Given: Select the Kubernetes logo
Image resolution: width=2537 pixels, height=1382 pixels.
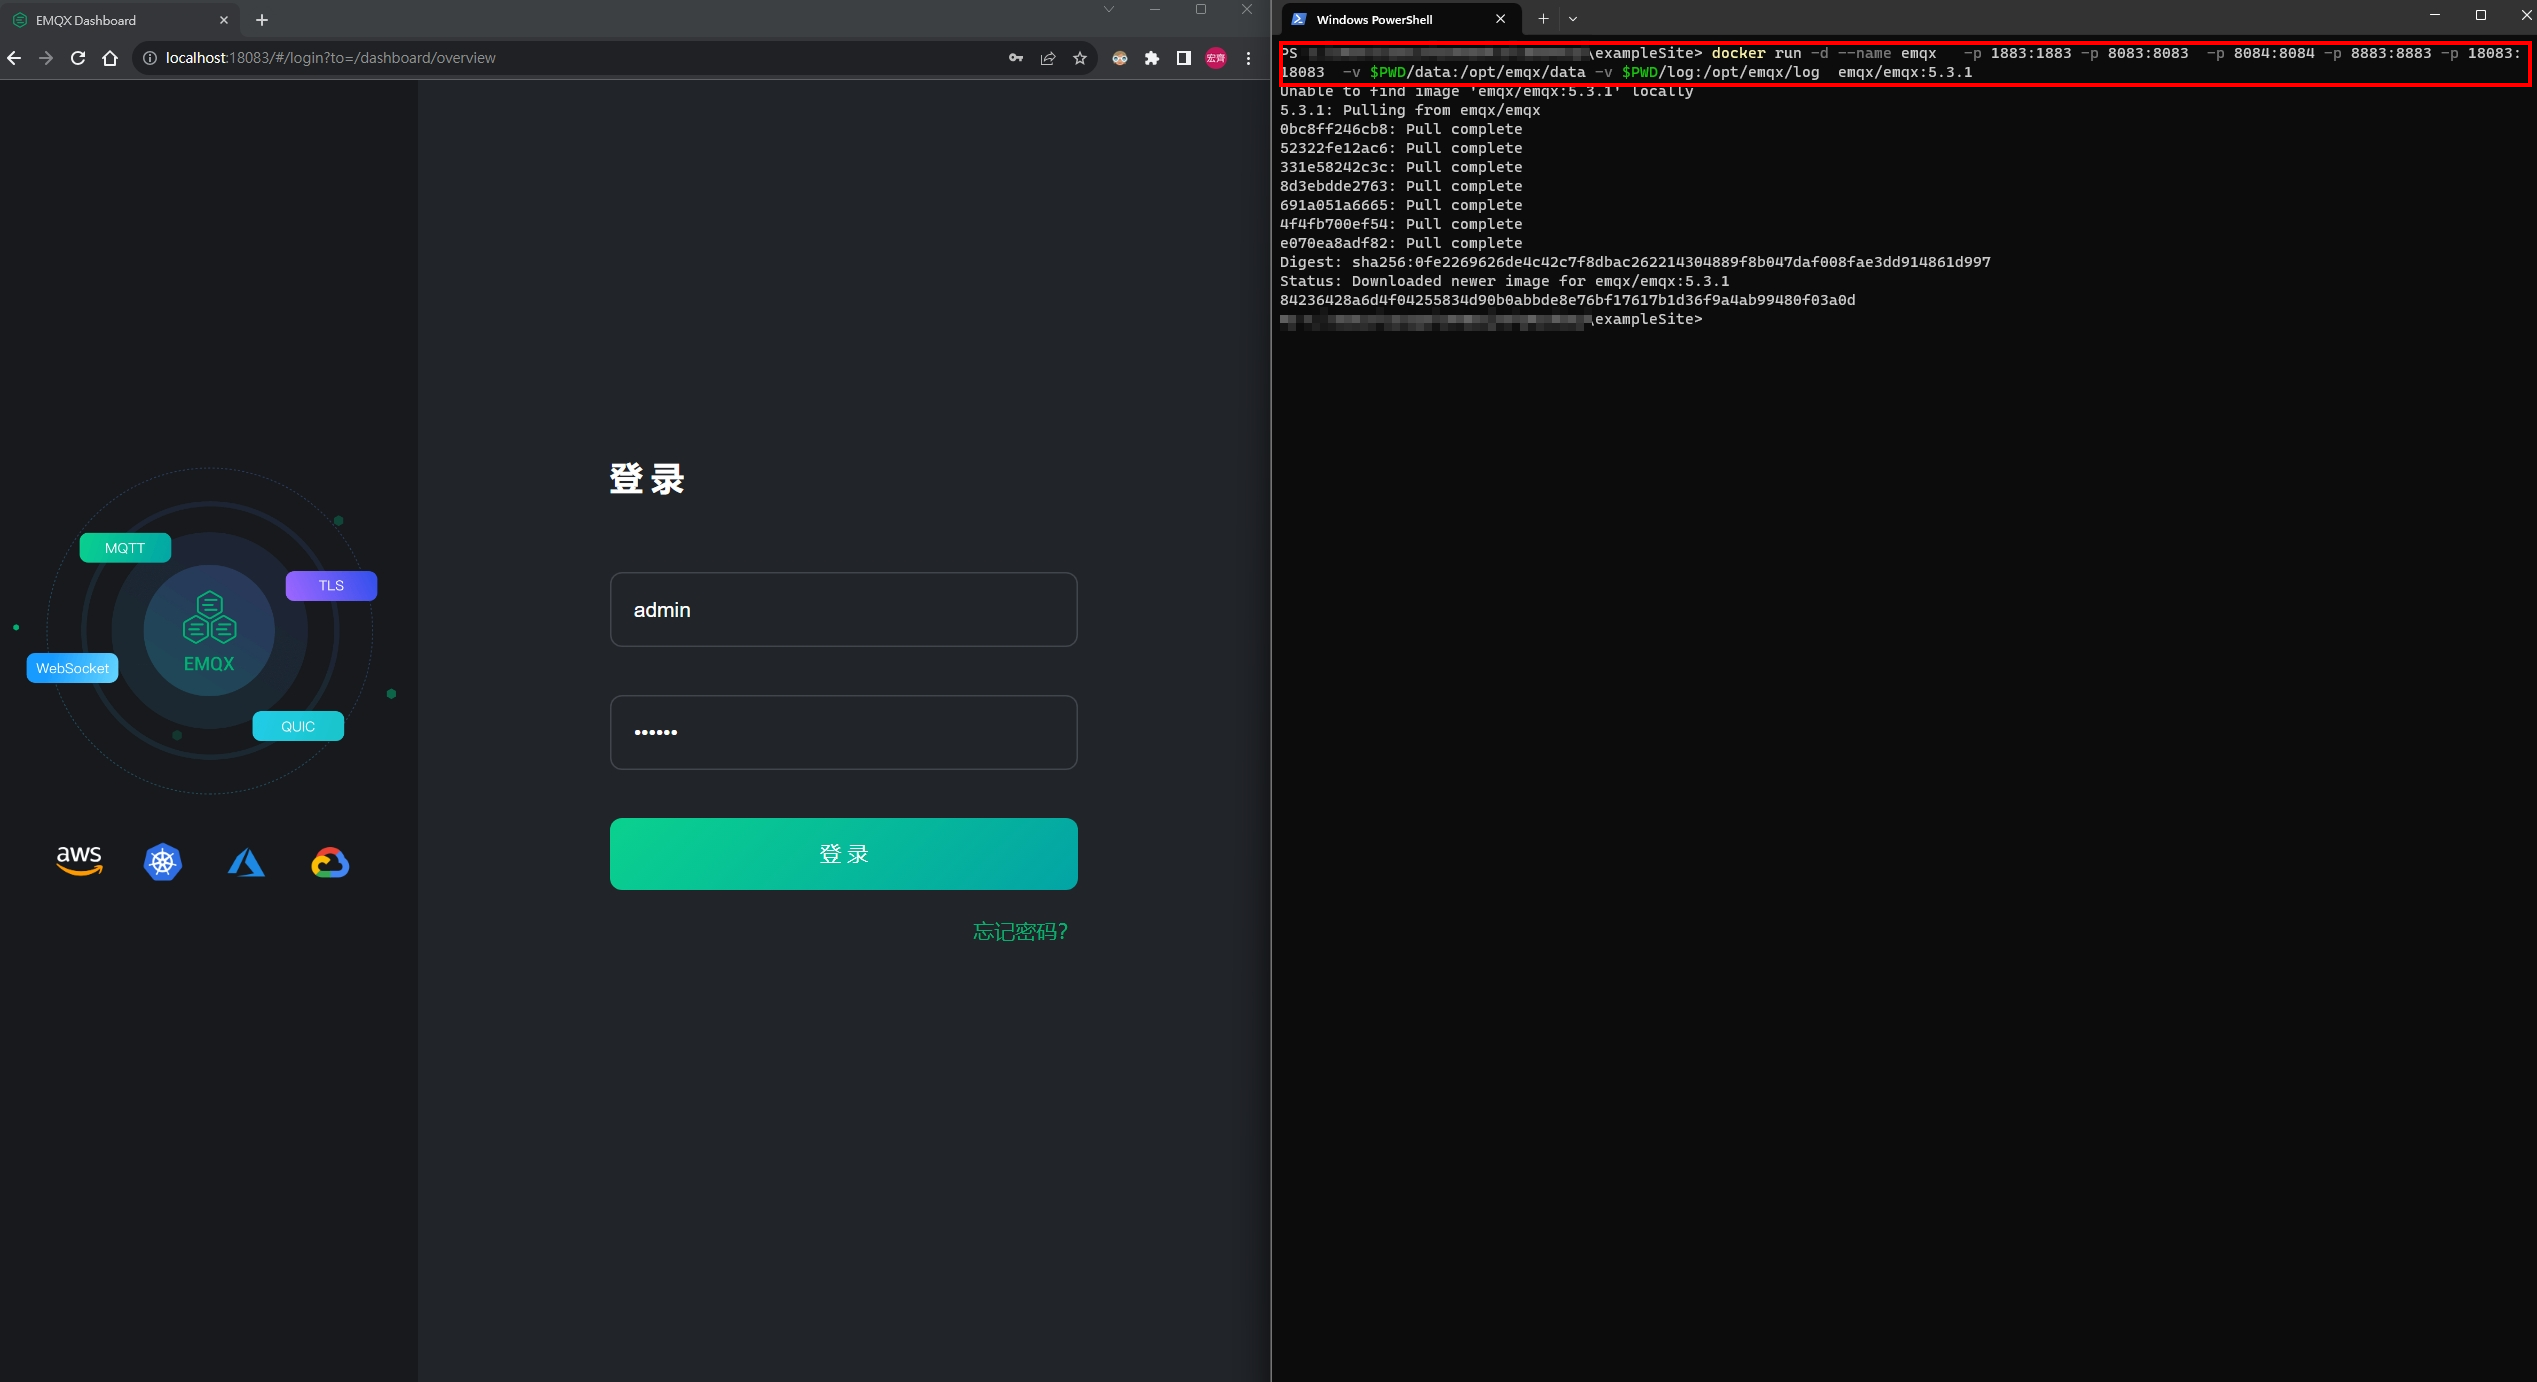Looking at the screenshot, I should [x=162, y=861].
